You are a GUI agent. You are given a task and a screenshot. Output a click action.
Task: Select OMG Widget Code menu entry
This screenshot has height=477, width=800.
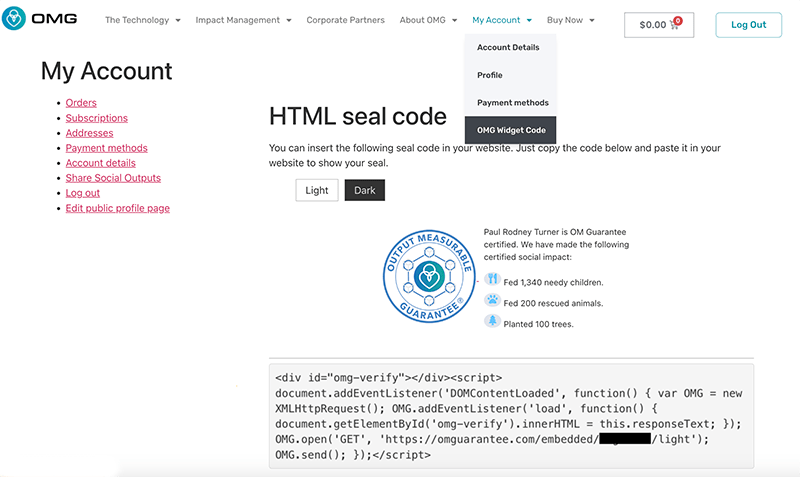pyautogui.click(x=511, y=131)
